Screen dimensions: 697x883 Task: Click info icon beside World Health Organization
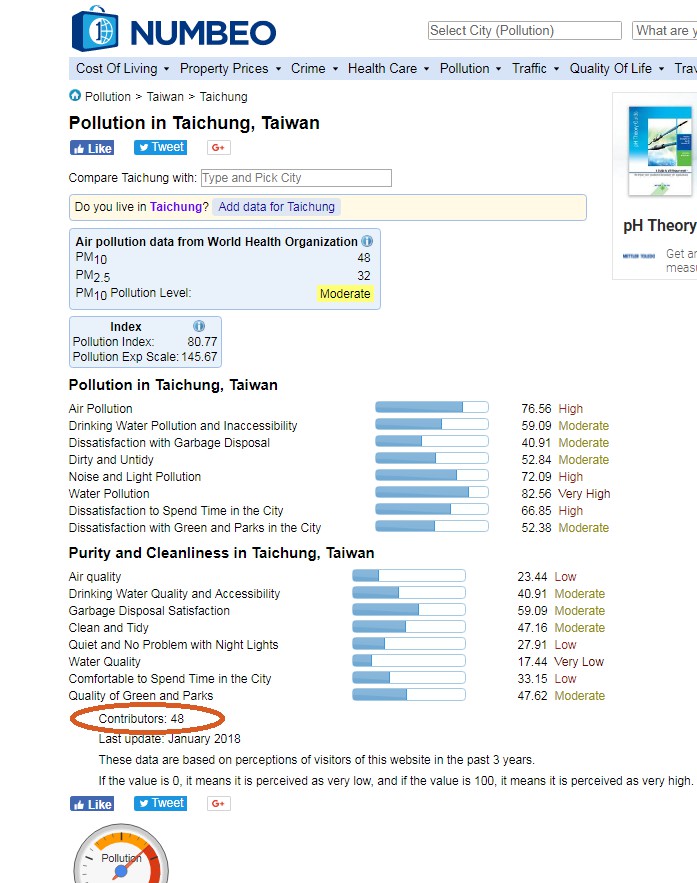point(367,241)
